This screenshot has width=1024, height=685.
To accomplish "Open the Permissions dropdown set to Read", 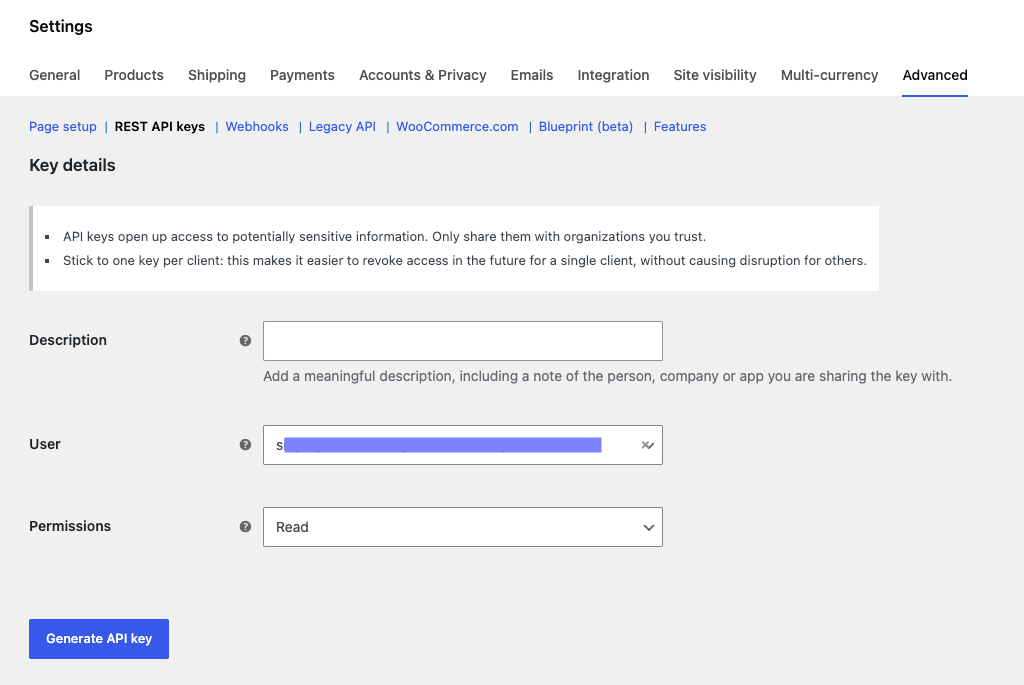I will coord(462,527).
